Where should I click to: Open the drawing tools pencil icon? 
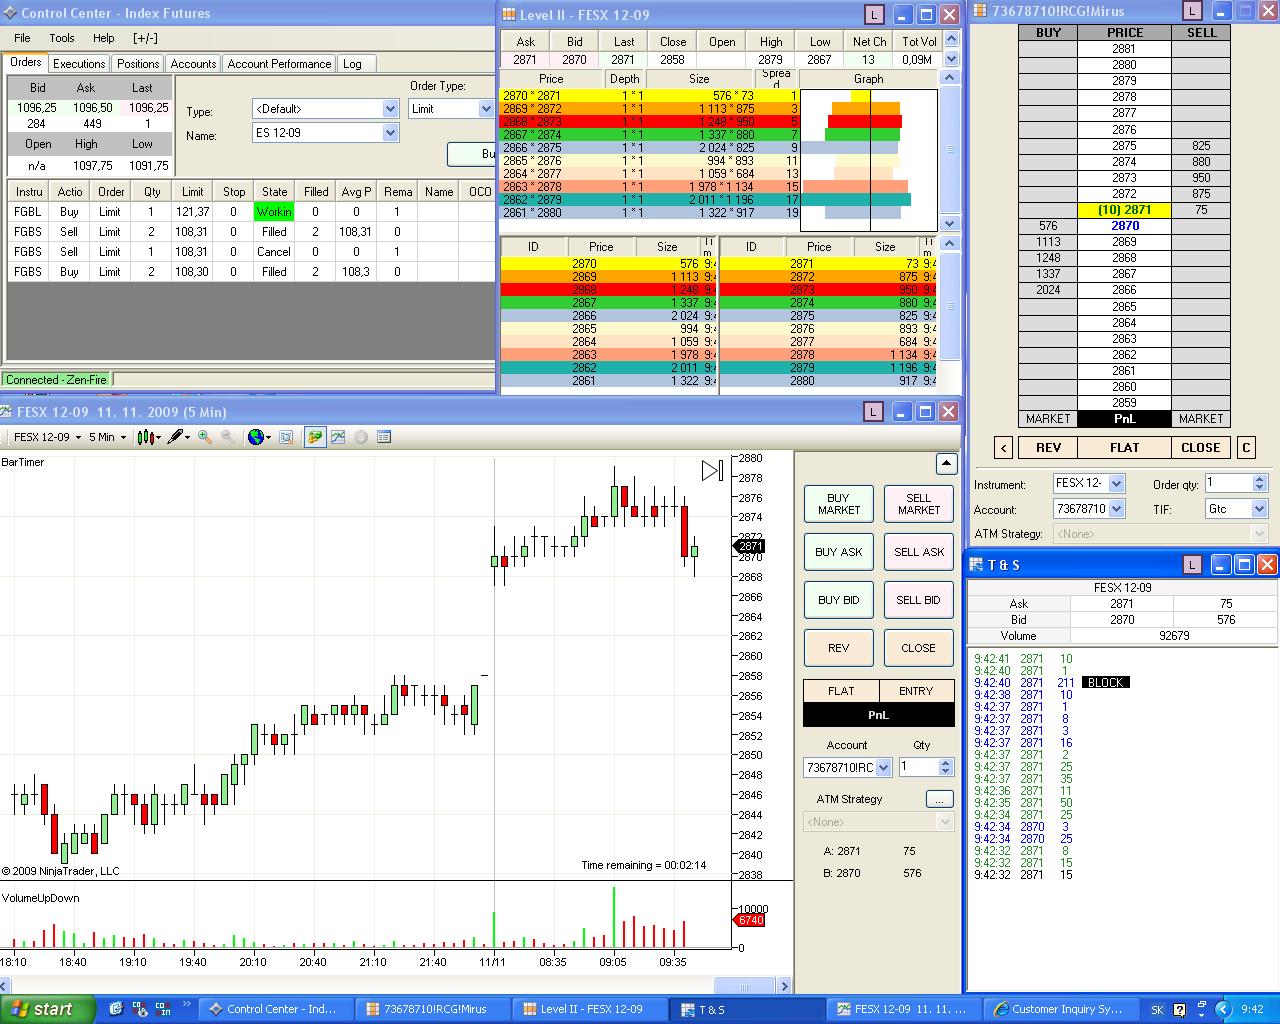click(x=179, y=437)
